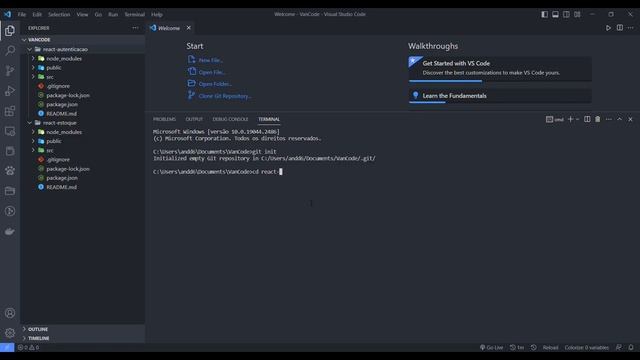
Task: Collapse the VANCODE root folder
Action: (x=83, y=40)
